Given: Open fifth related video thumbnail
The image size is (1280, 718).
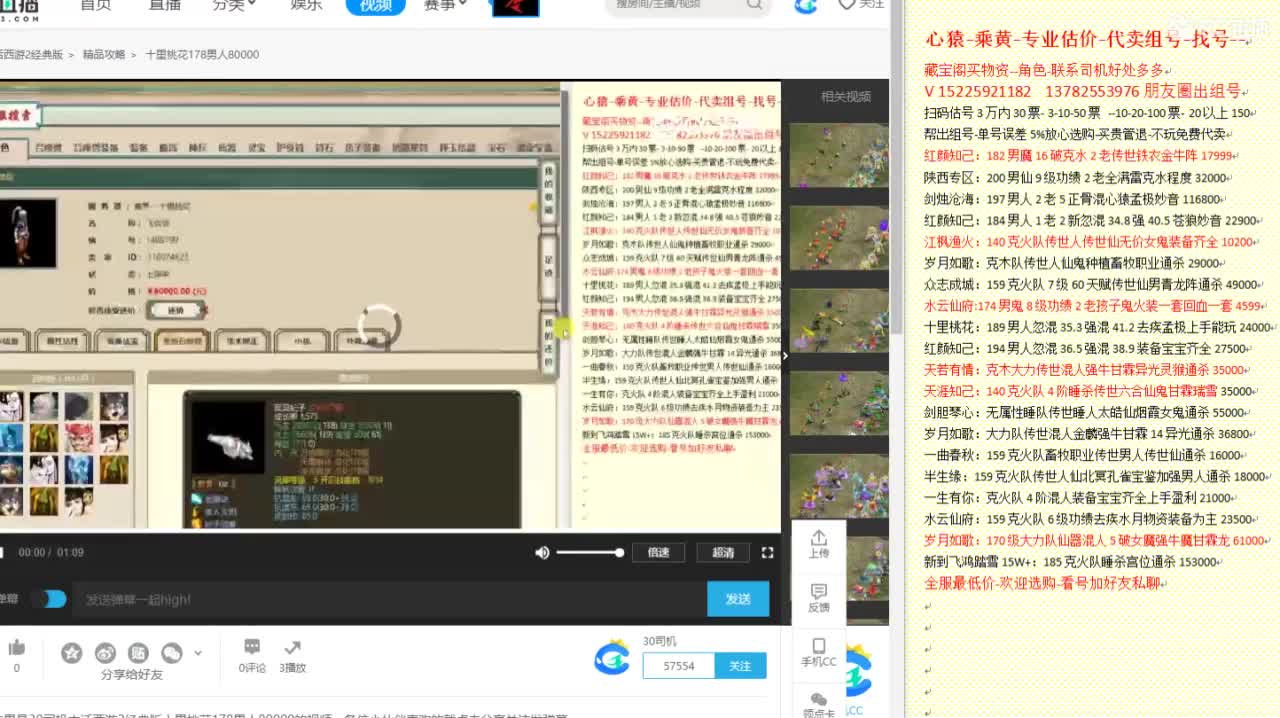Looking at the screenshot, I should [839, 487].
